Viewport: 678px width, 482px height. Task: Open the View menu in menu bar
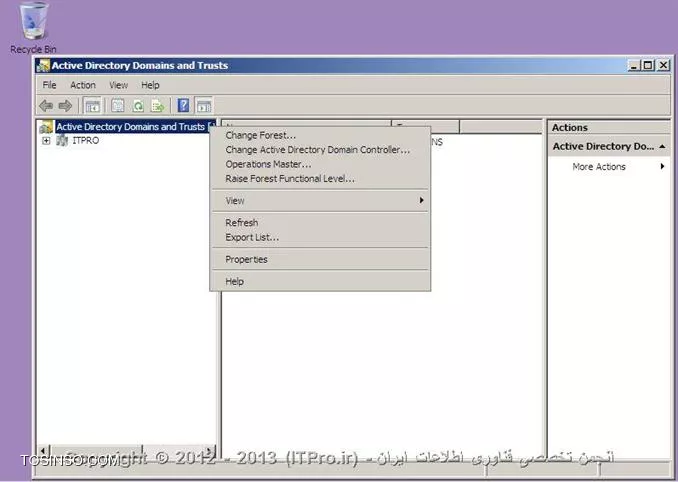118,85
